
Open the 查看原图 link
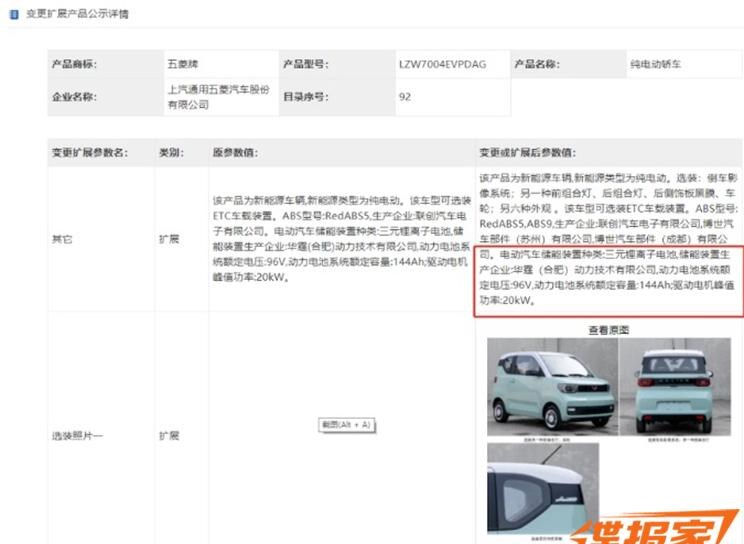point(609,329)
